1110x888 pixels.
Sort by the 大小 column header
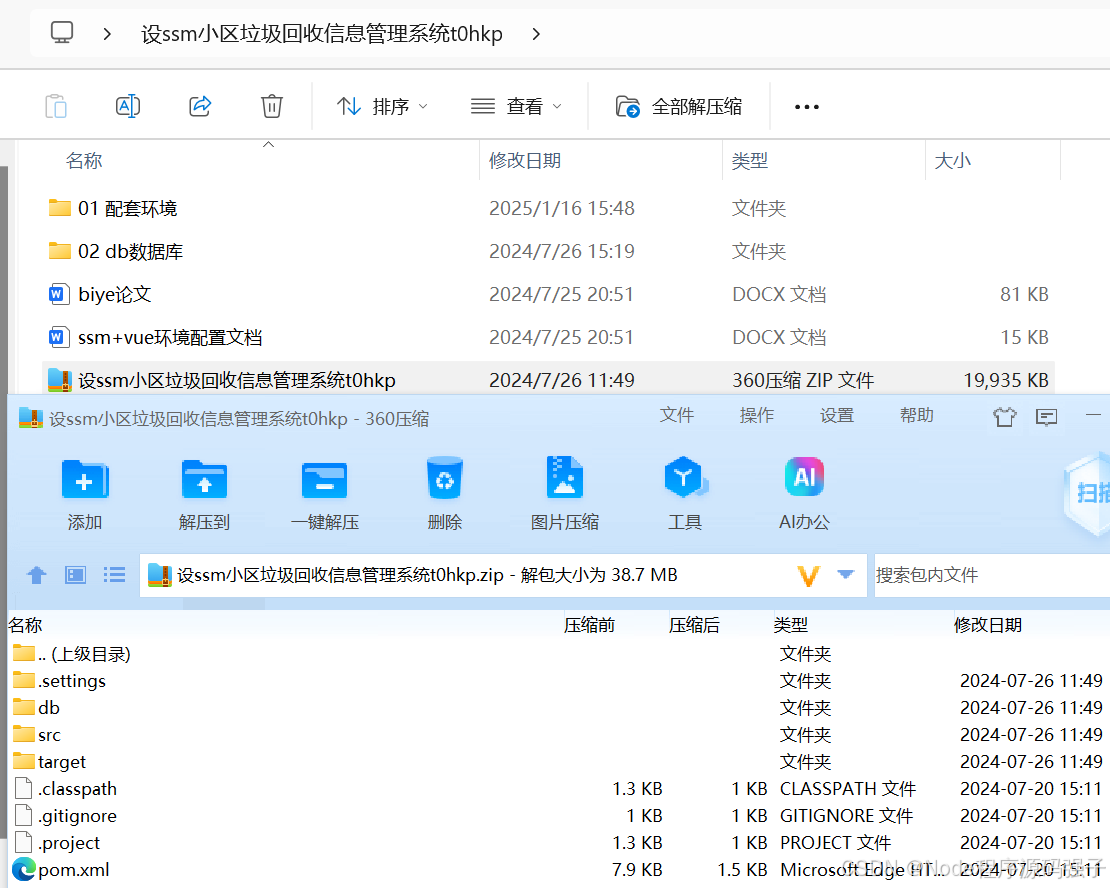(952, 161)
